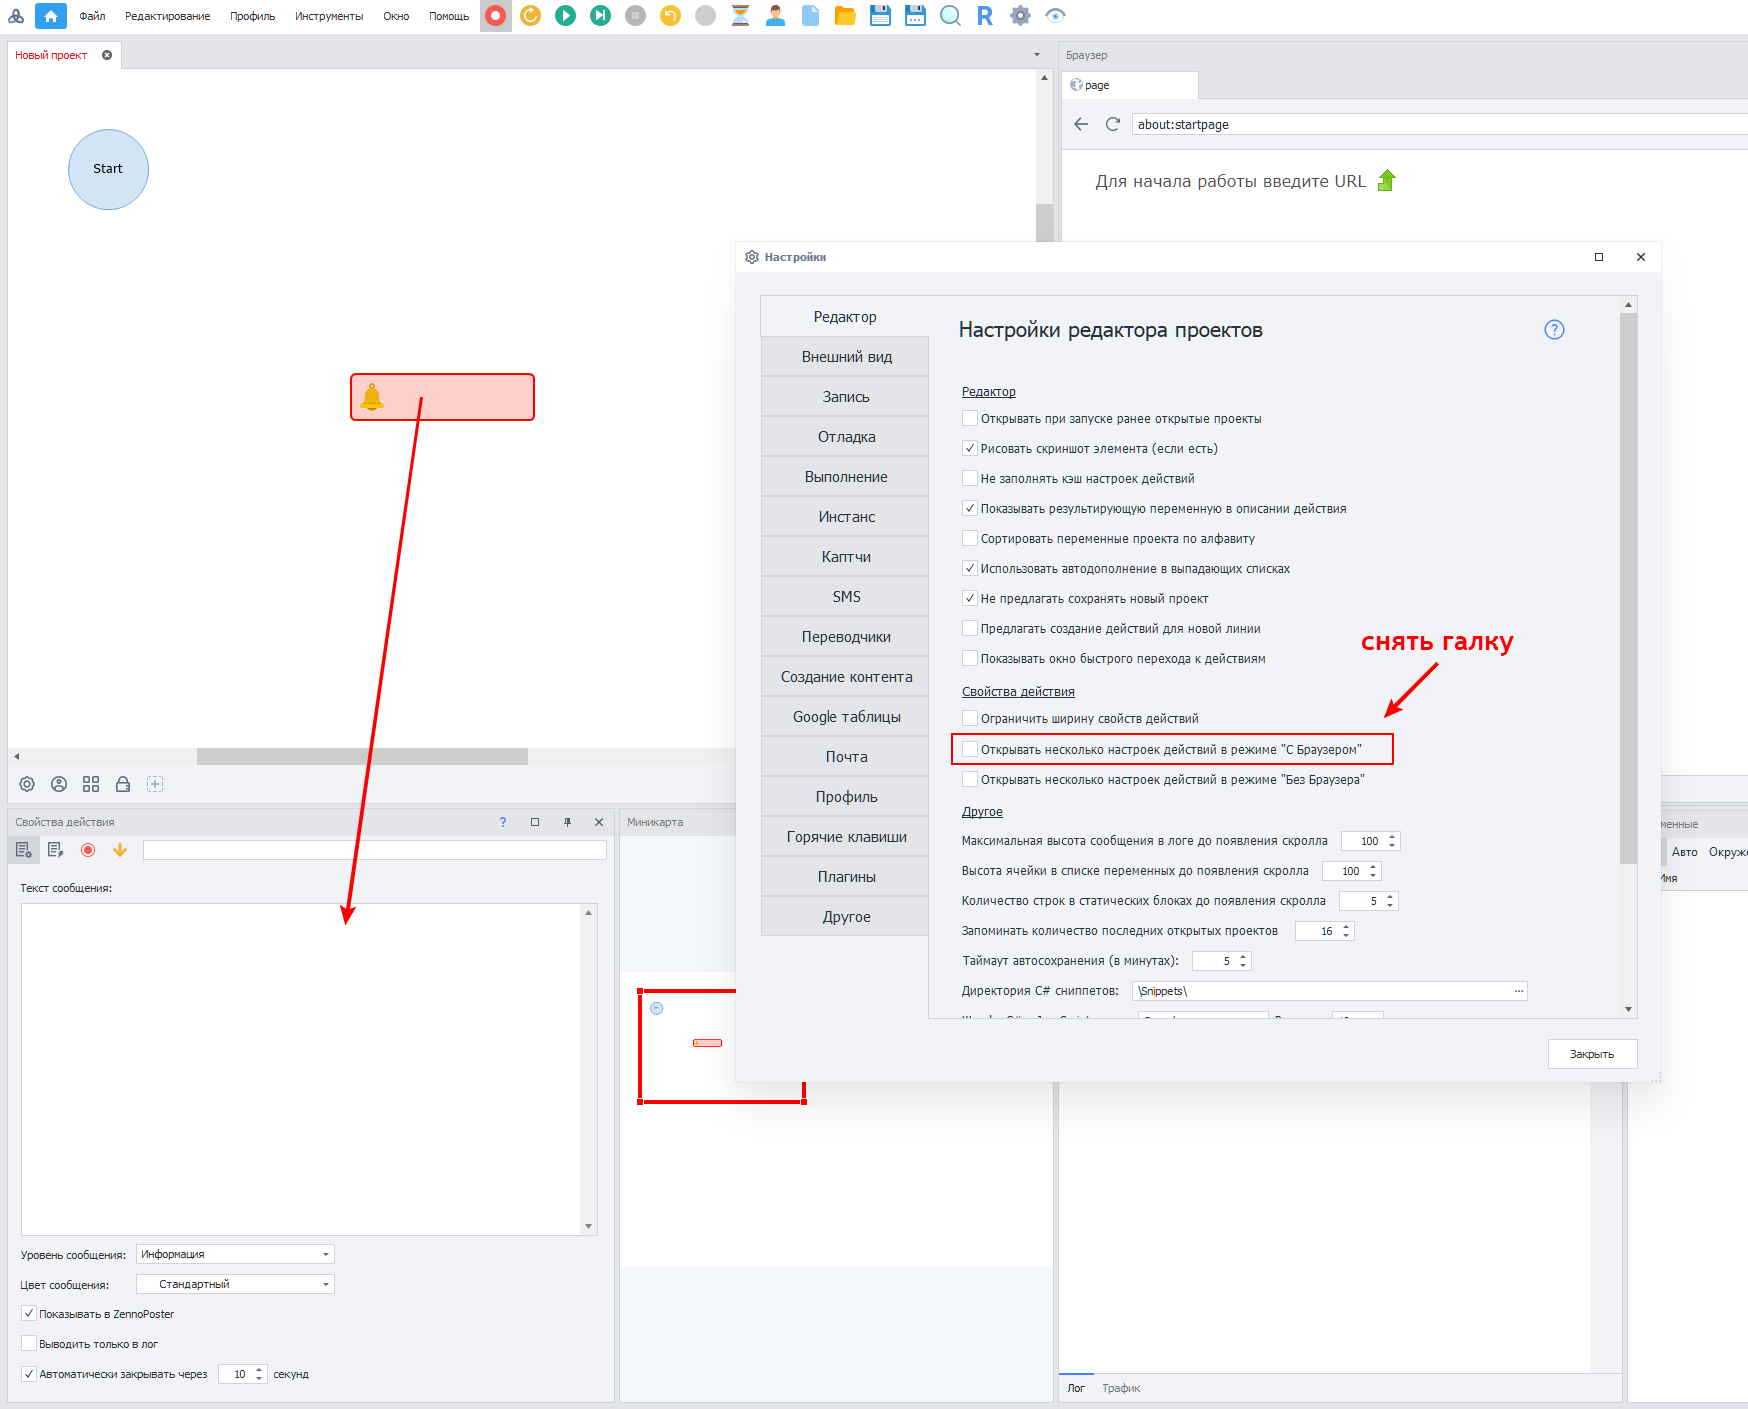
Task: Browse C# snippets directory with ellipsis button
Action: [x=1519, y=991]
